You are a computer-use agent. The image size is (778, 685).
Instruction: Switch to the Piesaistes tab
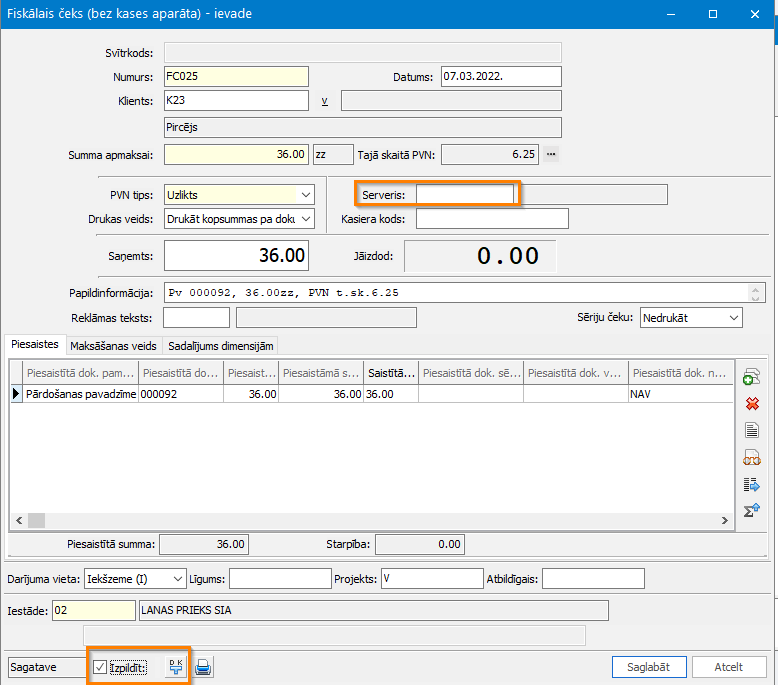[x=35, y=344]
